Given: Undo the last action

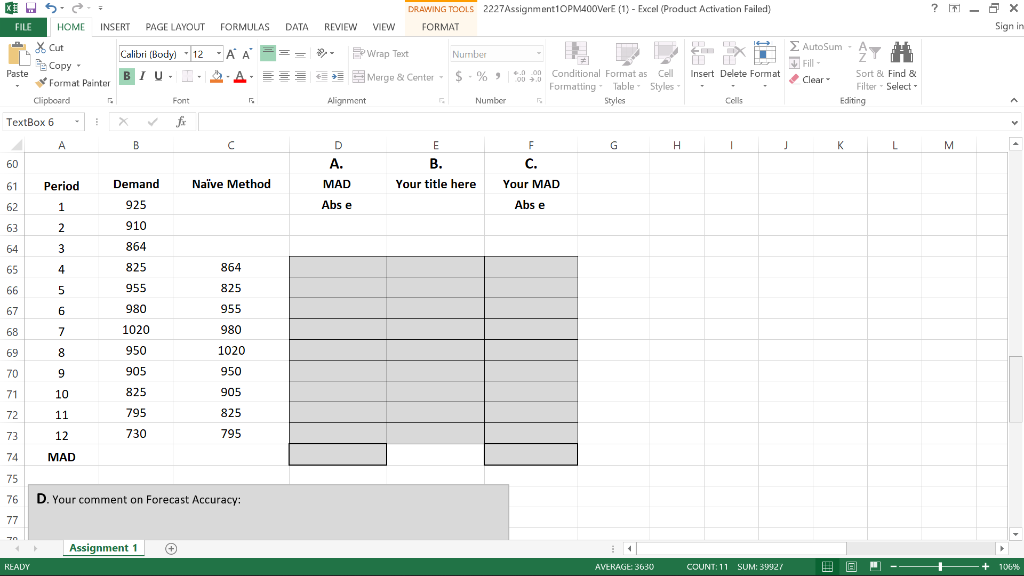Looking at the screenshot, I should pyautogui.click(x=50, y=8).
